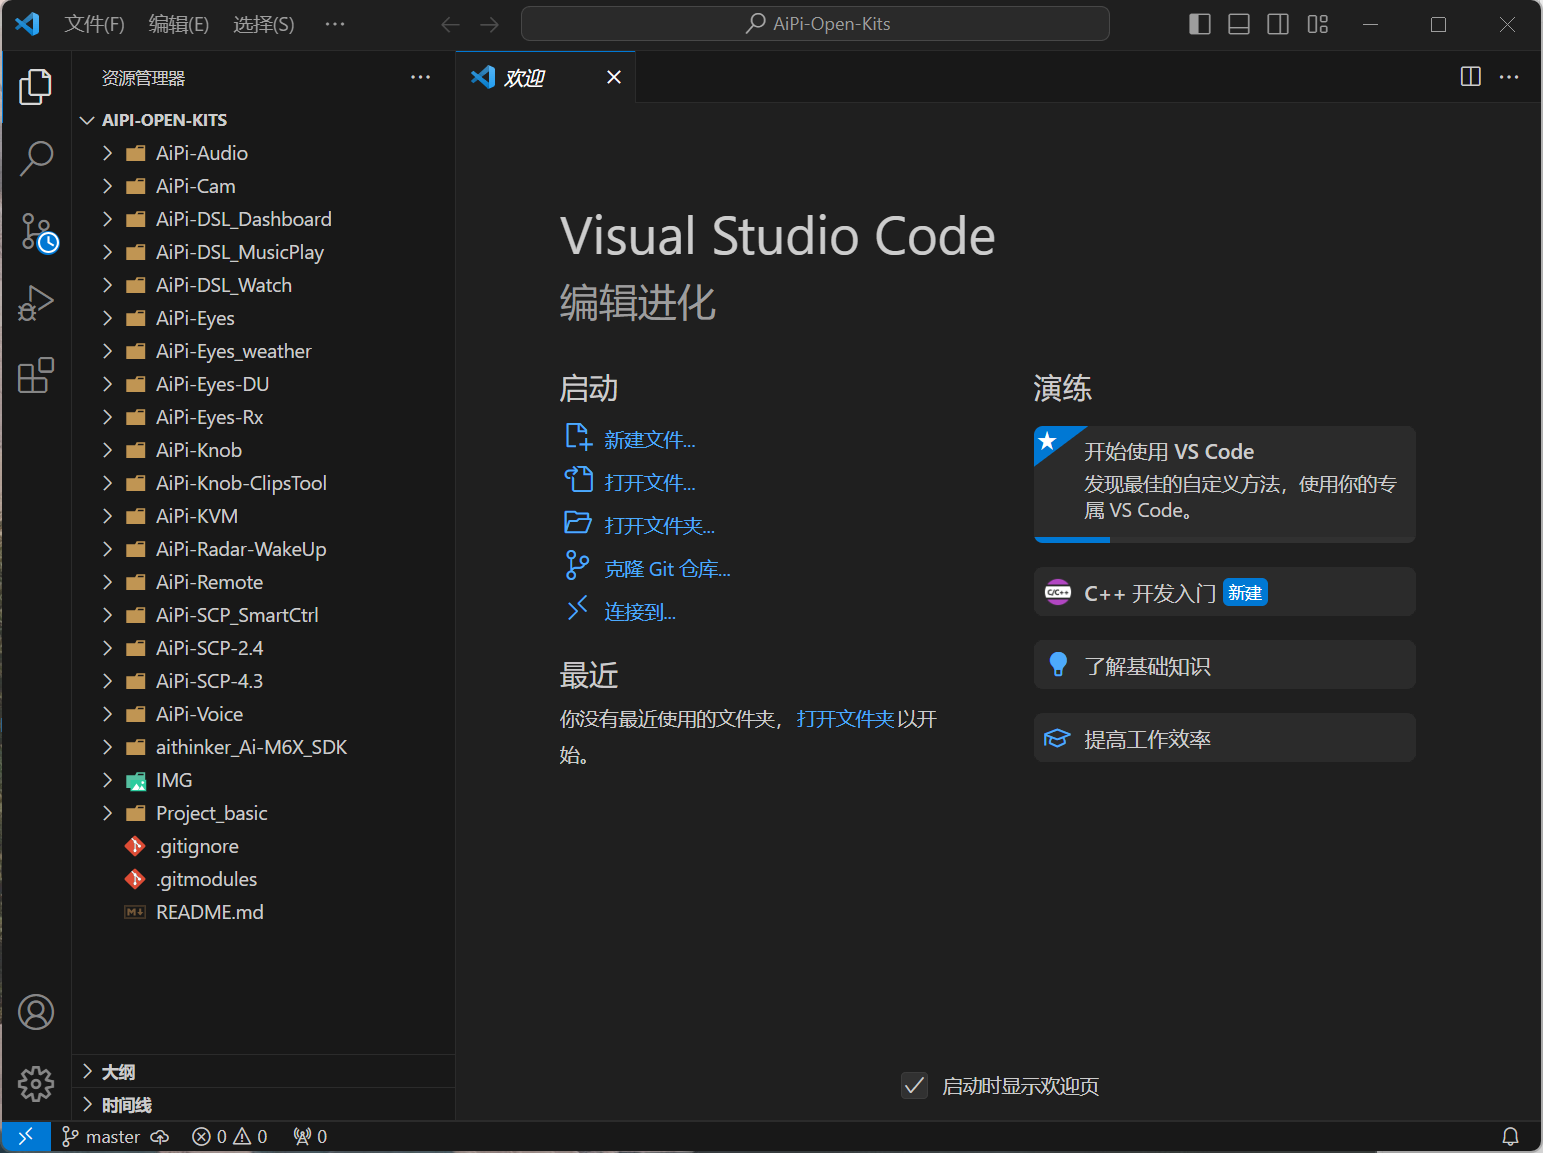Open customize layout icon

pos(1318,24)
